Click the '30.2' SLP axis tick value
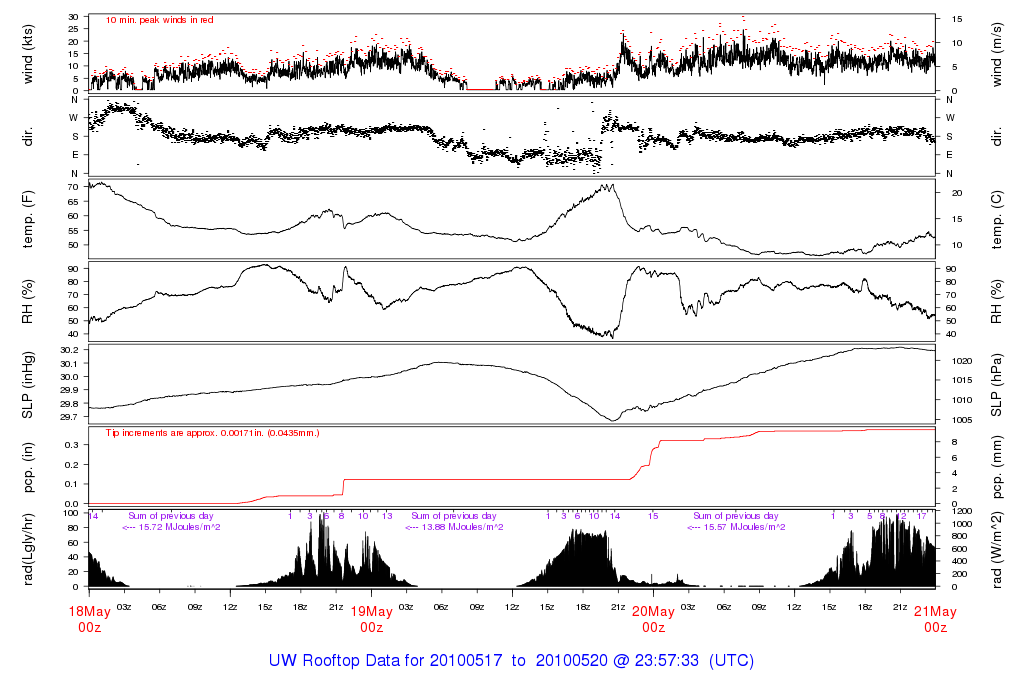The width and height of the screenshot is (1024, 700). pos(69,350)
